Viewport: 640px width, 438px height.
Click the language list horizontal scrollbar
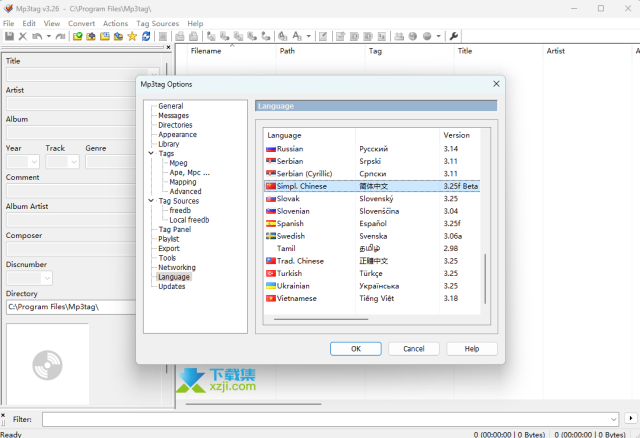[321, 319]
